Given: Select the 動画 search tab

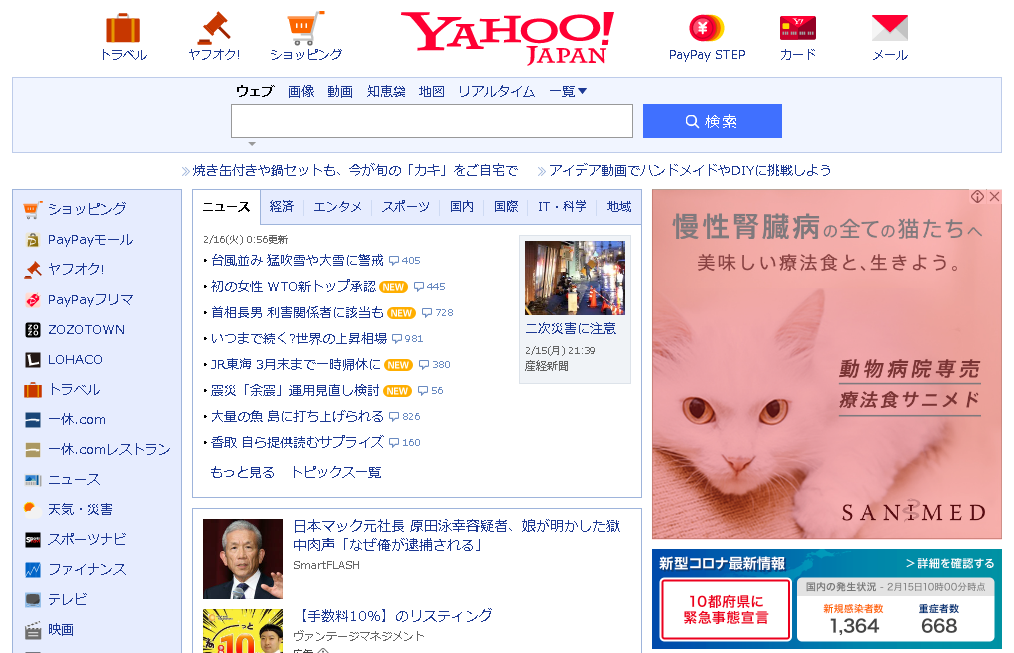Looking at the screenshot, I should 340,91.
